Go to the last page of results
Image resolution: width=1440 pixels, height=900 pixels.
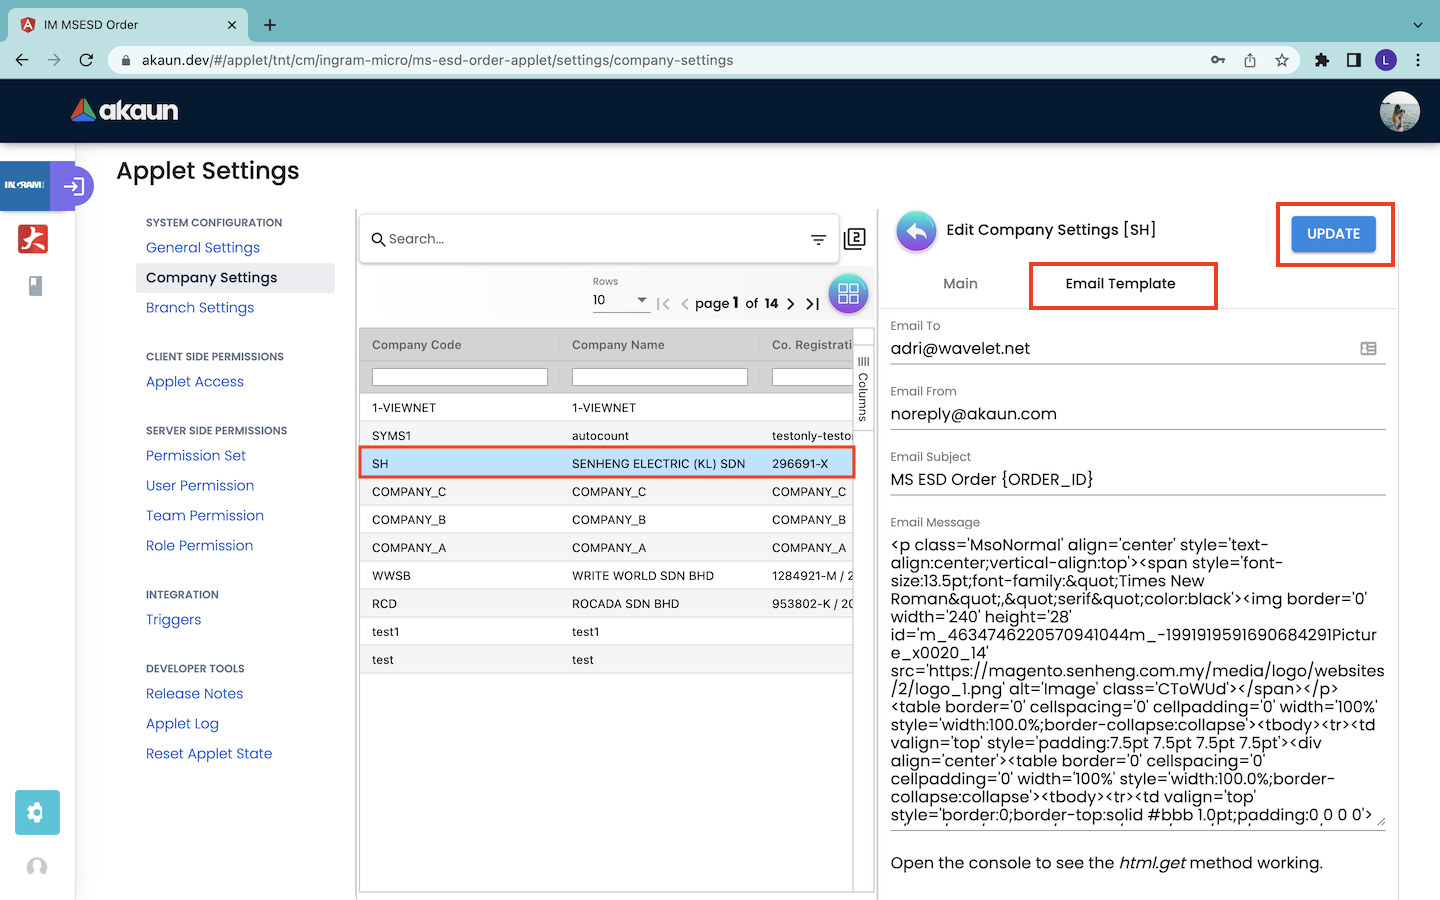click(x=812, y=304)
